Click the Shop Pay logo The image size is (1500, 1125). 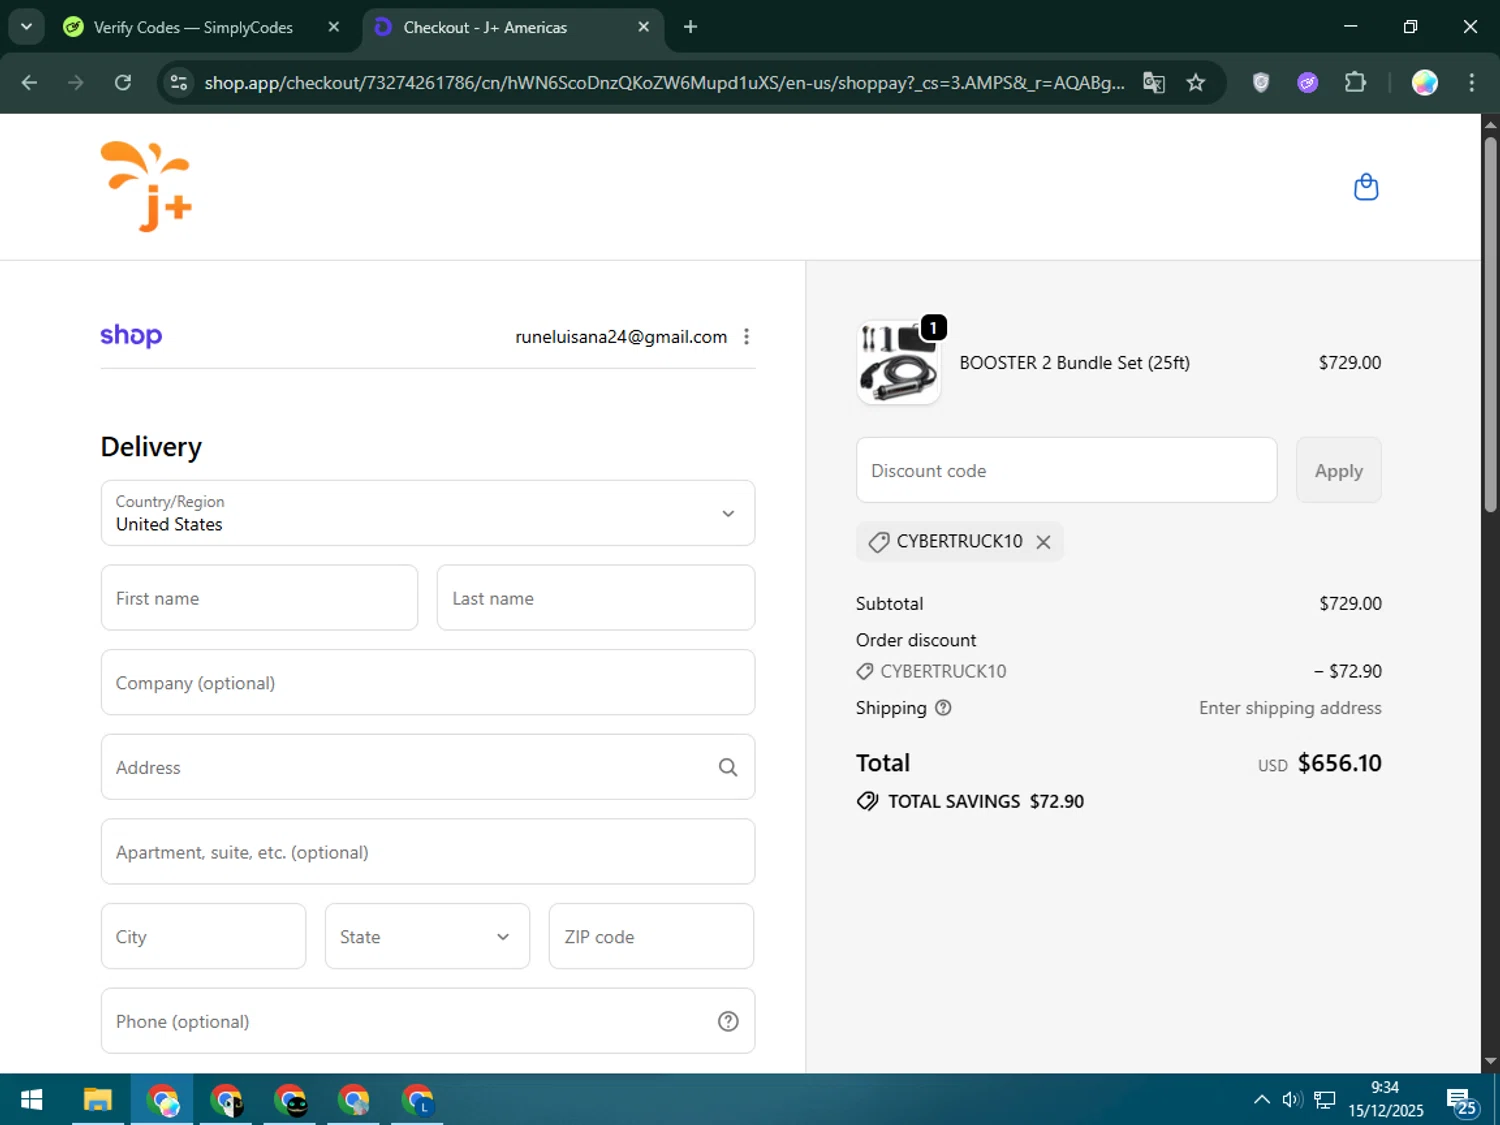click(x=131, y=336)
